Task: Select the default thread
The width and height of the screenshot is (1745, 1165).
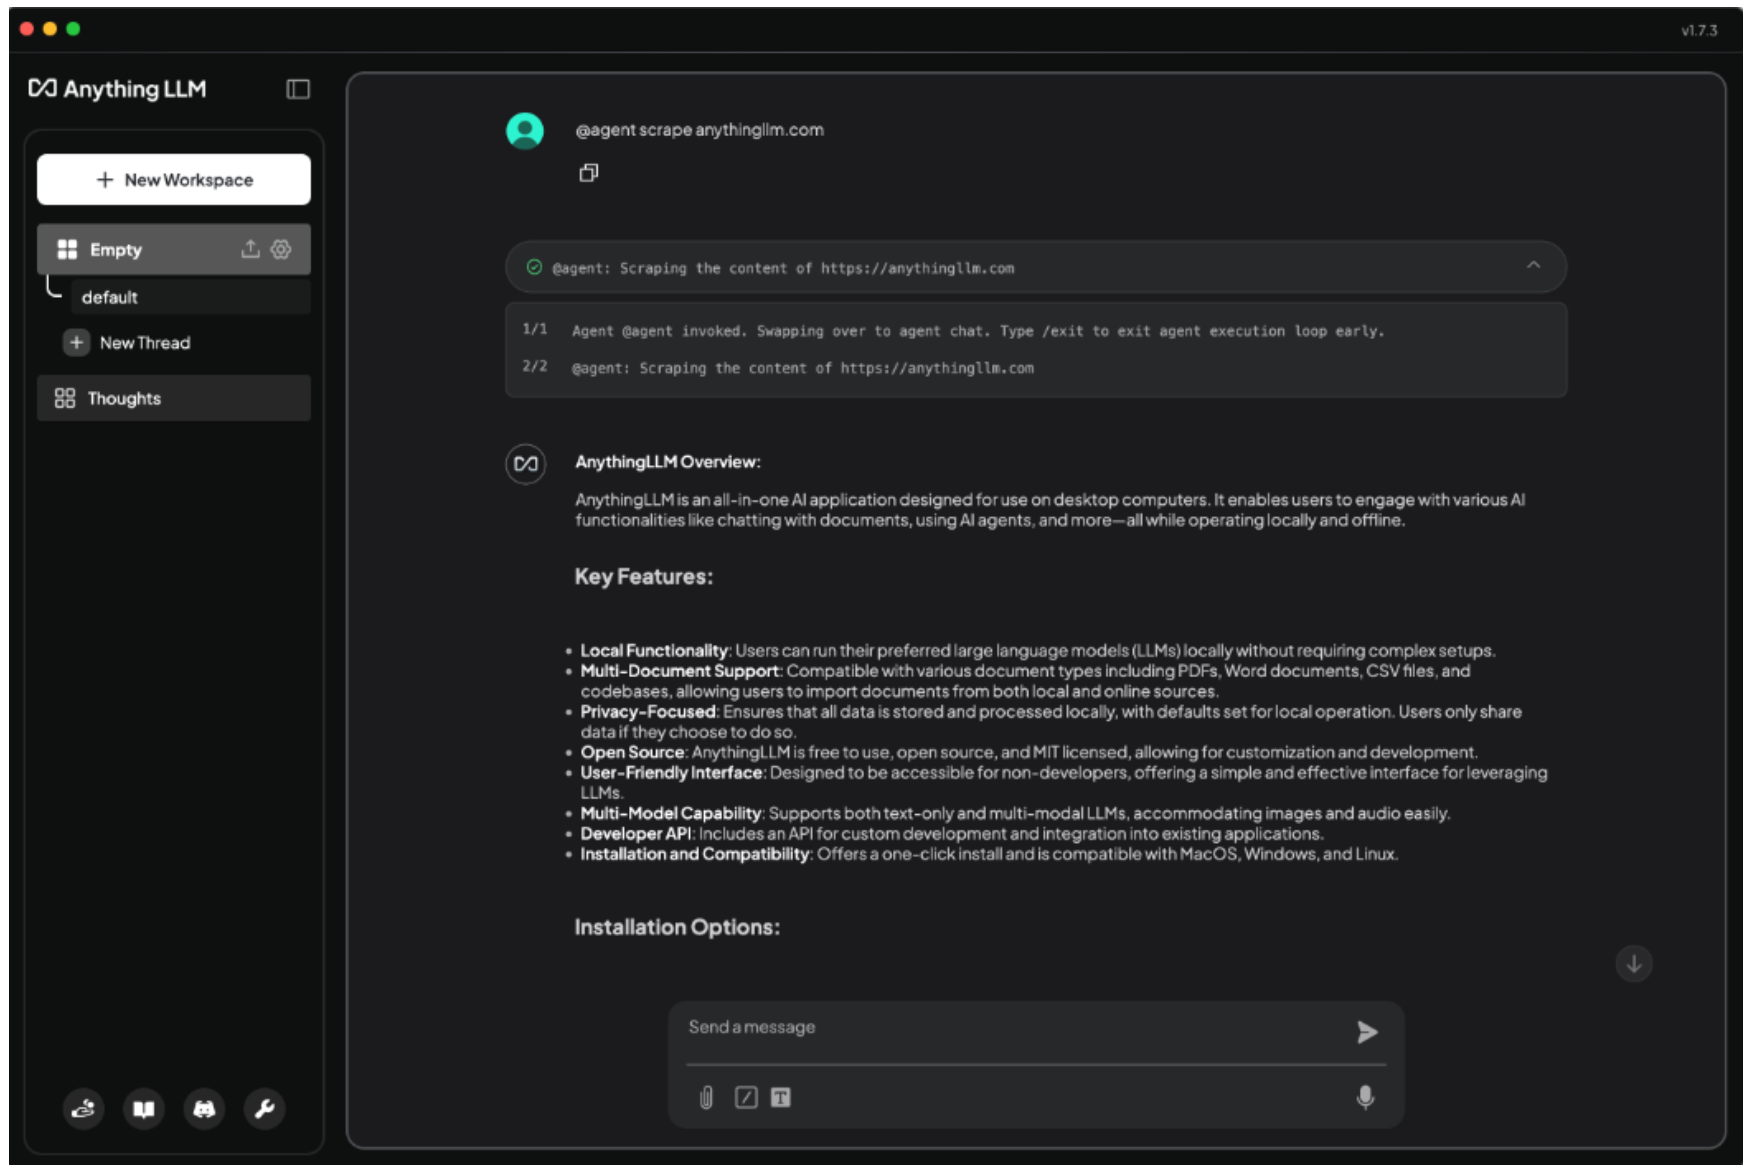Action: coord(190,297)
